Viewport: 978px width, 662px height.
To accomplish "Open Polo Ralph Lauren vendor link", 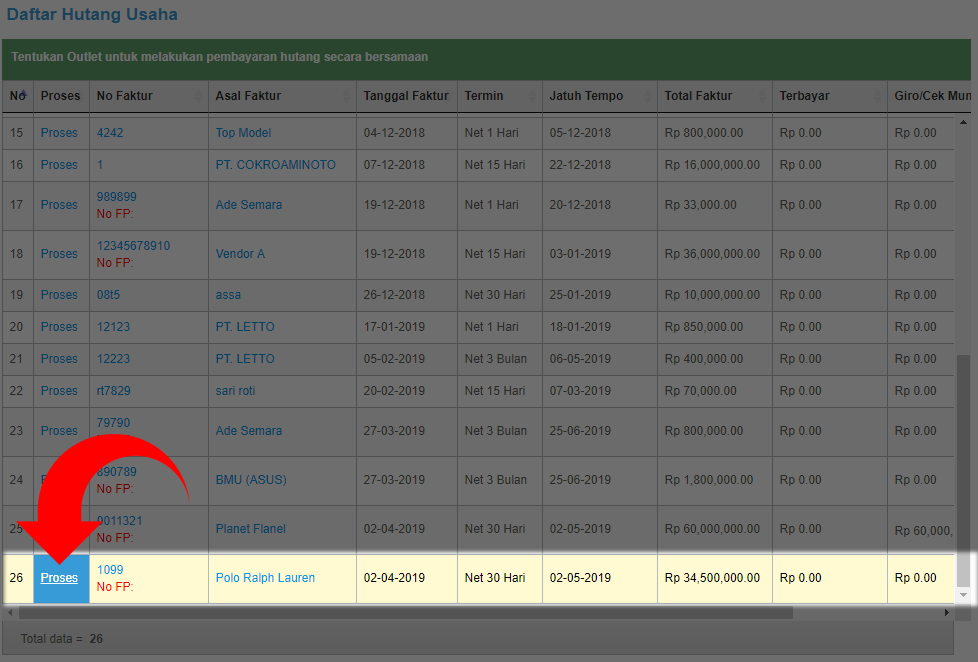I will click(265, 578).
